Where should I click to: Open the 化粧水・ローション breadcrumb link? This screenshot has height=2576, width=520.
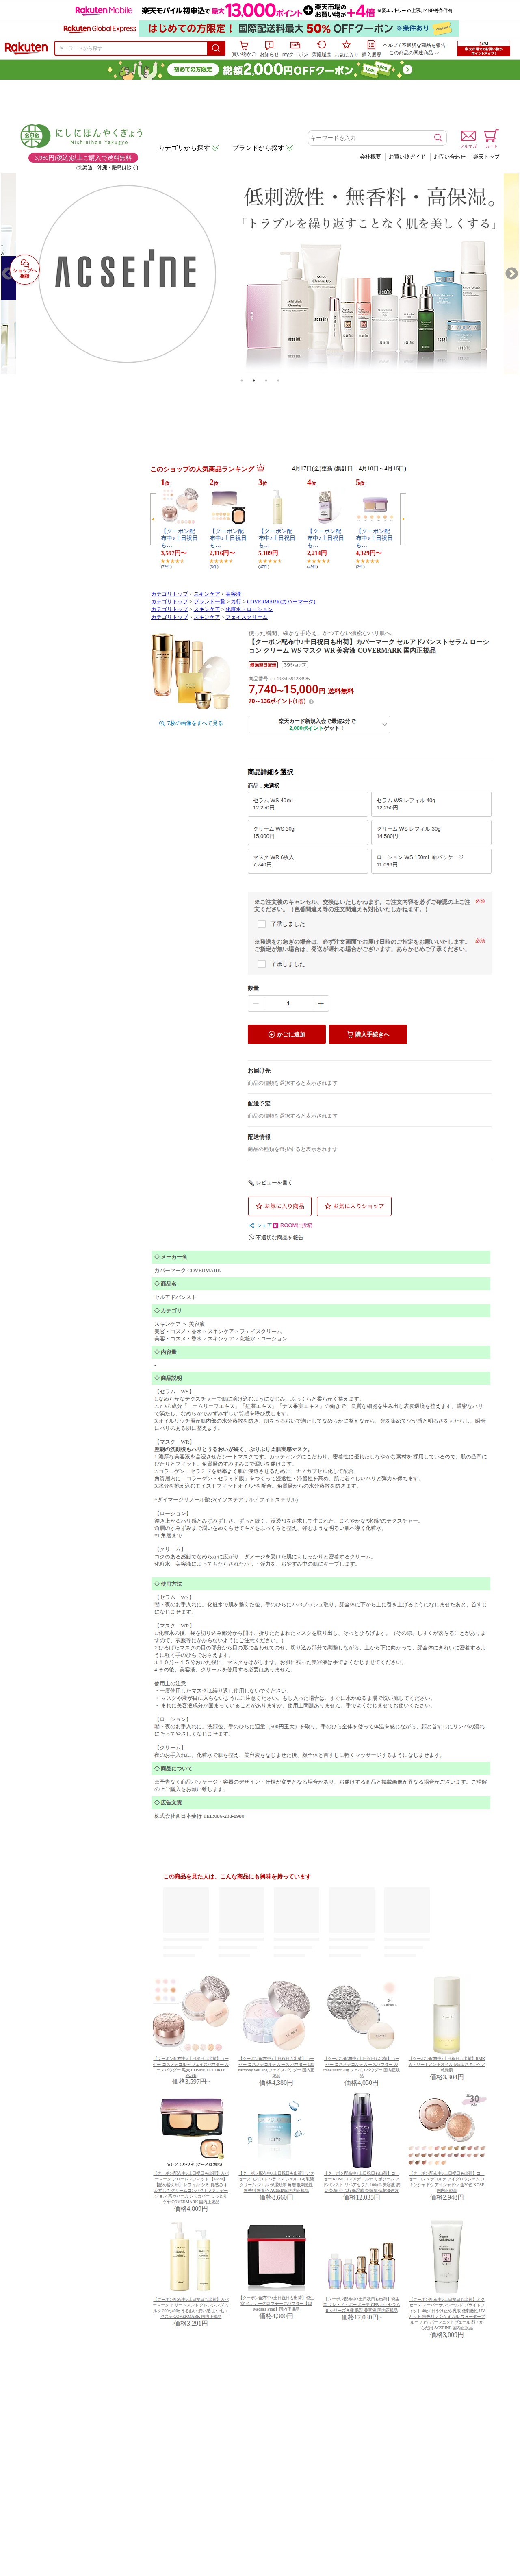coord(249,609)
